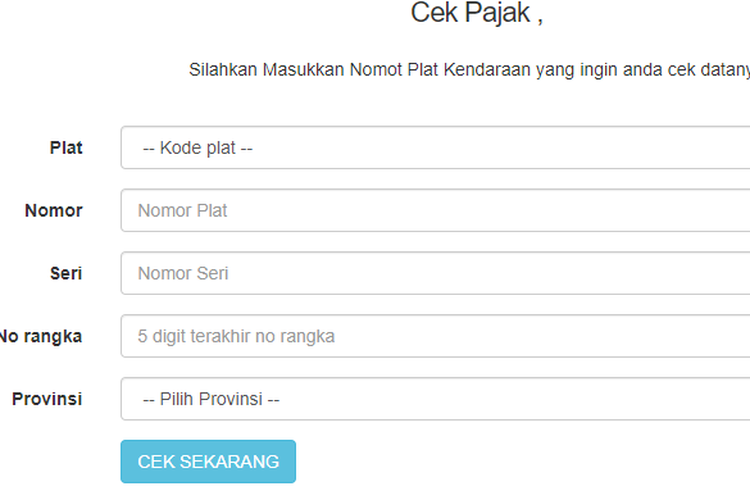Click the word Silahkan in the instructions
Viewport: 750px width, 500px height.
(x=225, y=70)
